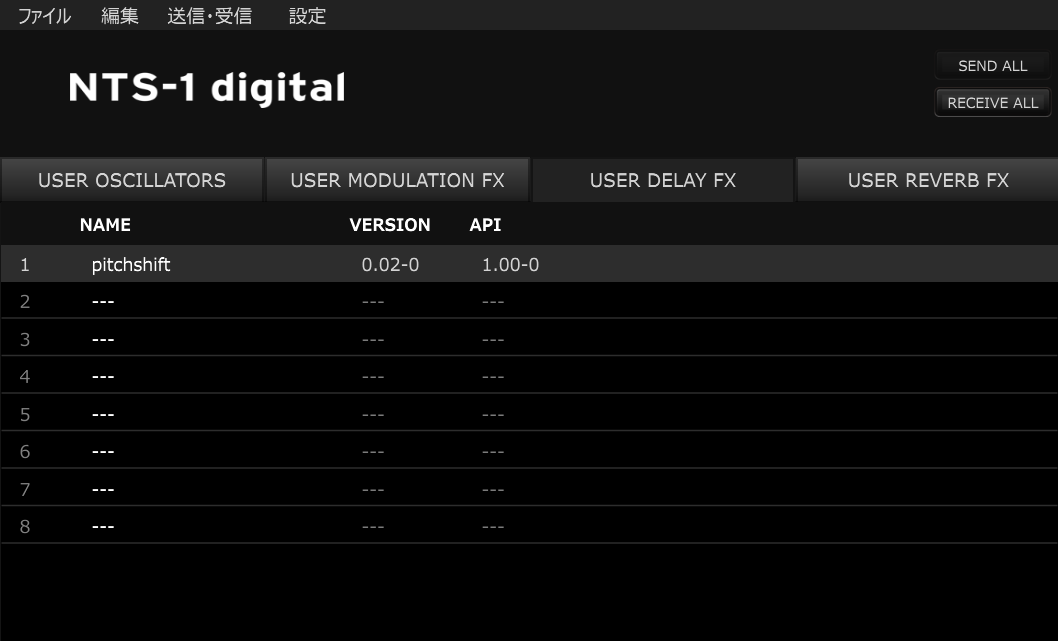Screen dimensions: 1058x641
Task: Select empty slot row 6
Action: click(529, 451)
